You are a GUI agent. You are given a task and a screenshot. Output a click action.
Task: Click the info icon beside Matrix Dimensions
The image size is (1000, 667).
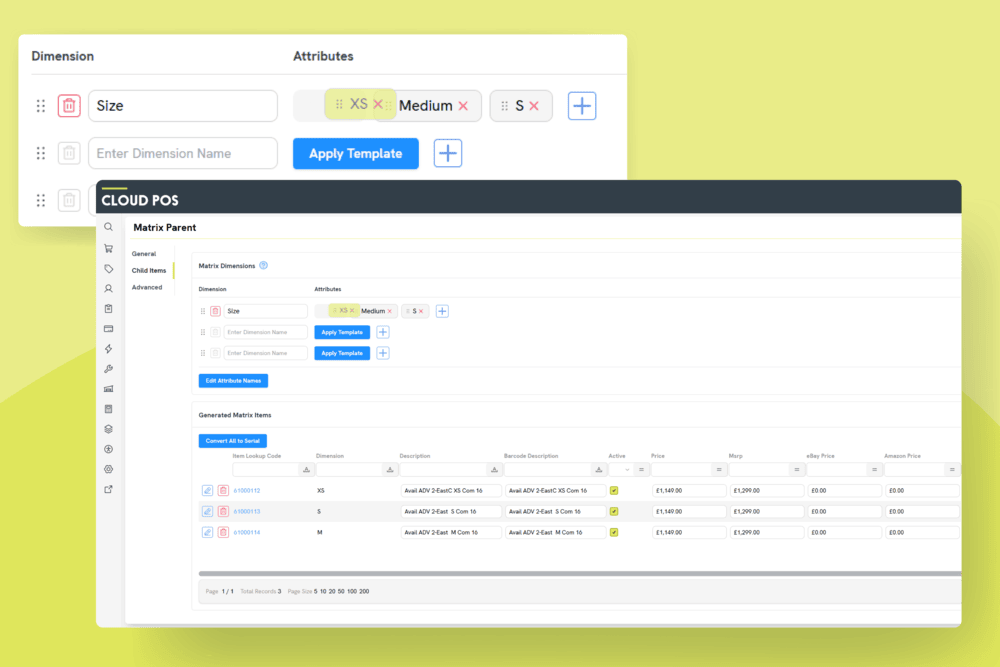262,265
